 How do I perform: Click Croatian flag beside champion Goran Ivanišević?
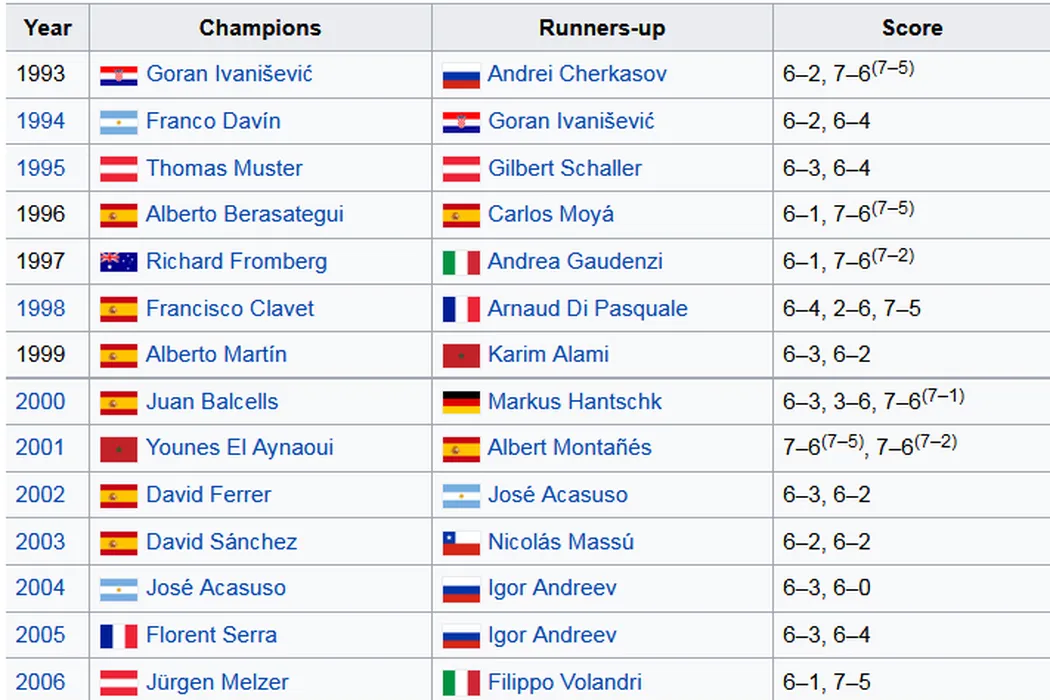click(x=118, y=75)
